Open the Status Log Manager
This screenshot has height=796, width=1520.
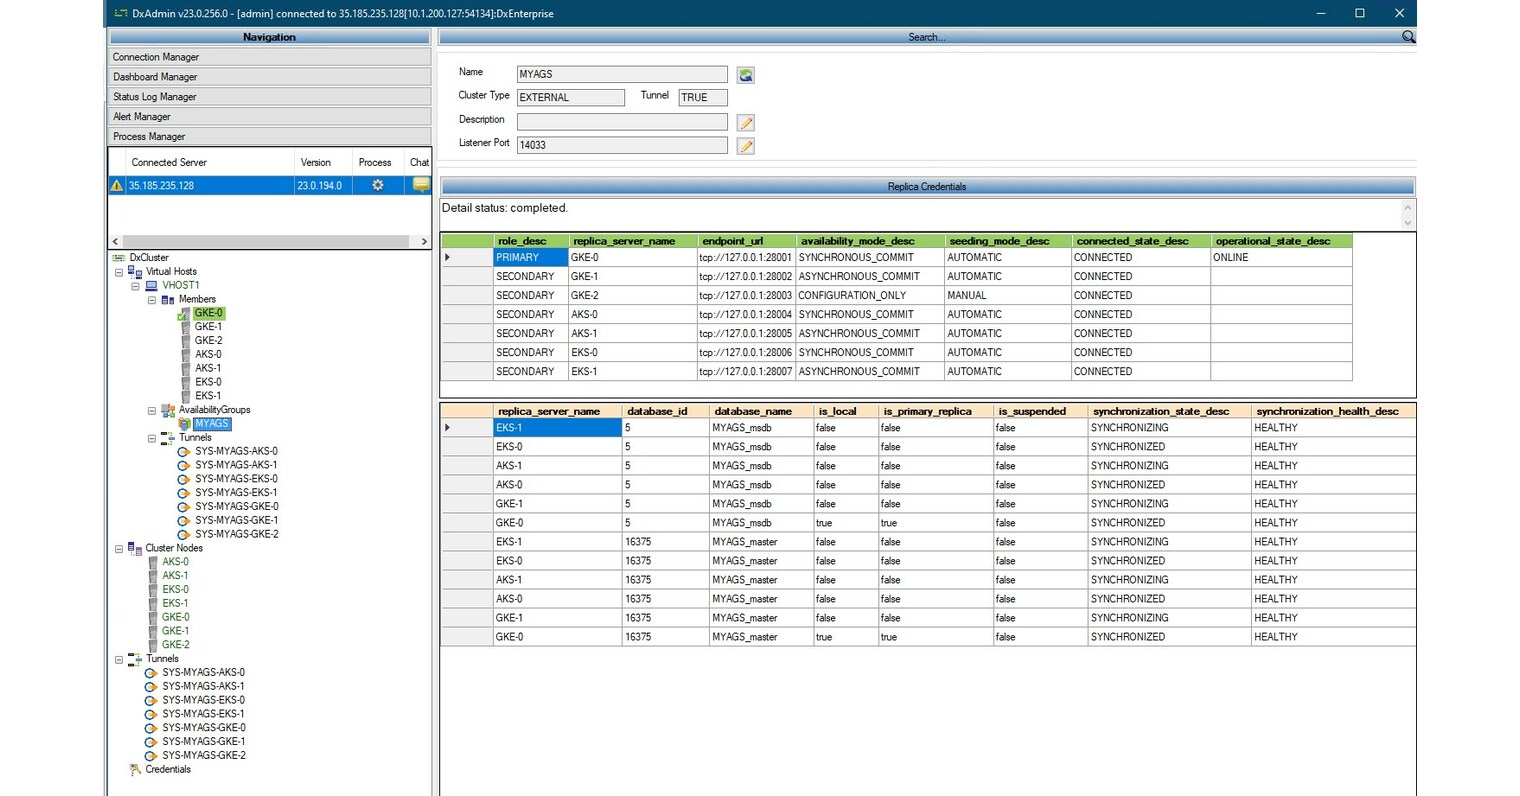pos(270,96)
